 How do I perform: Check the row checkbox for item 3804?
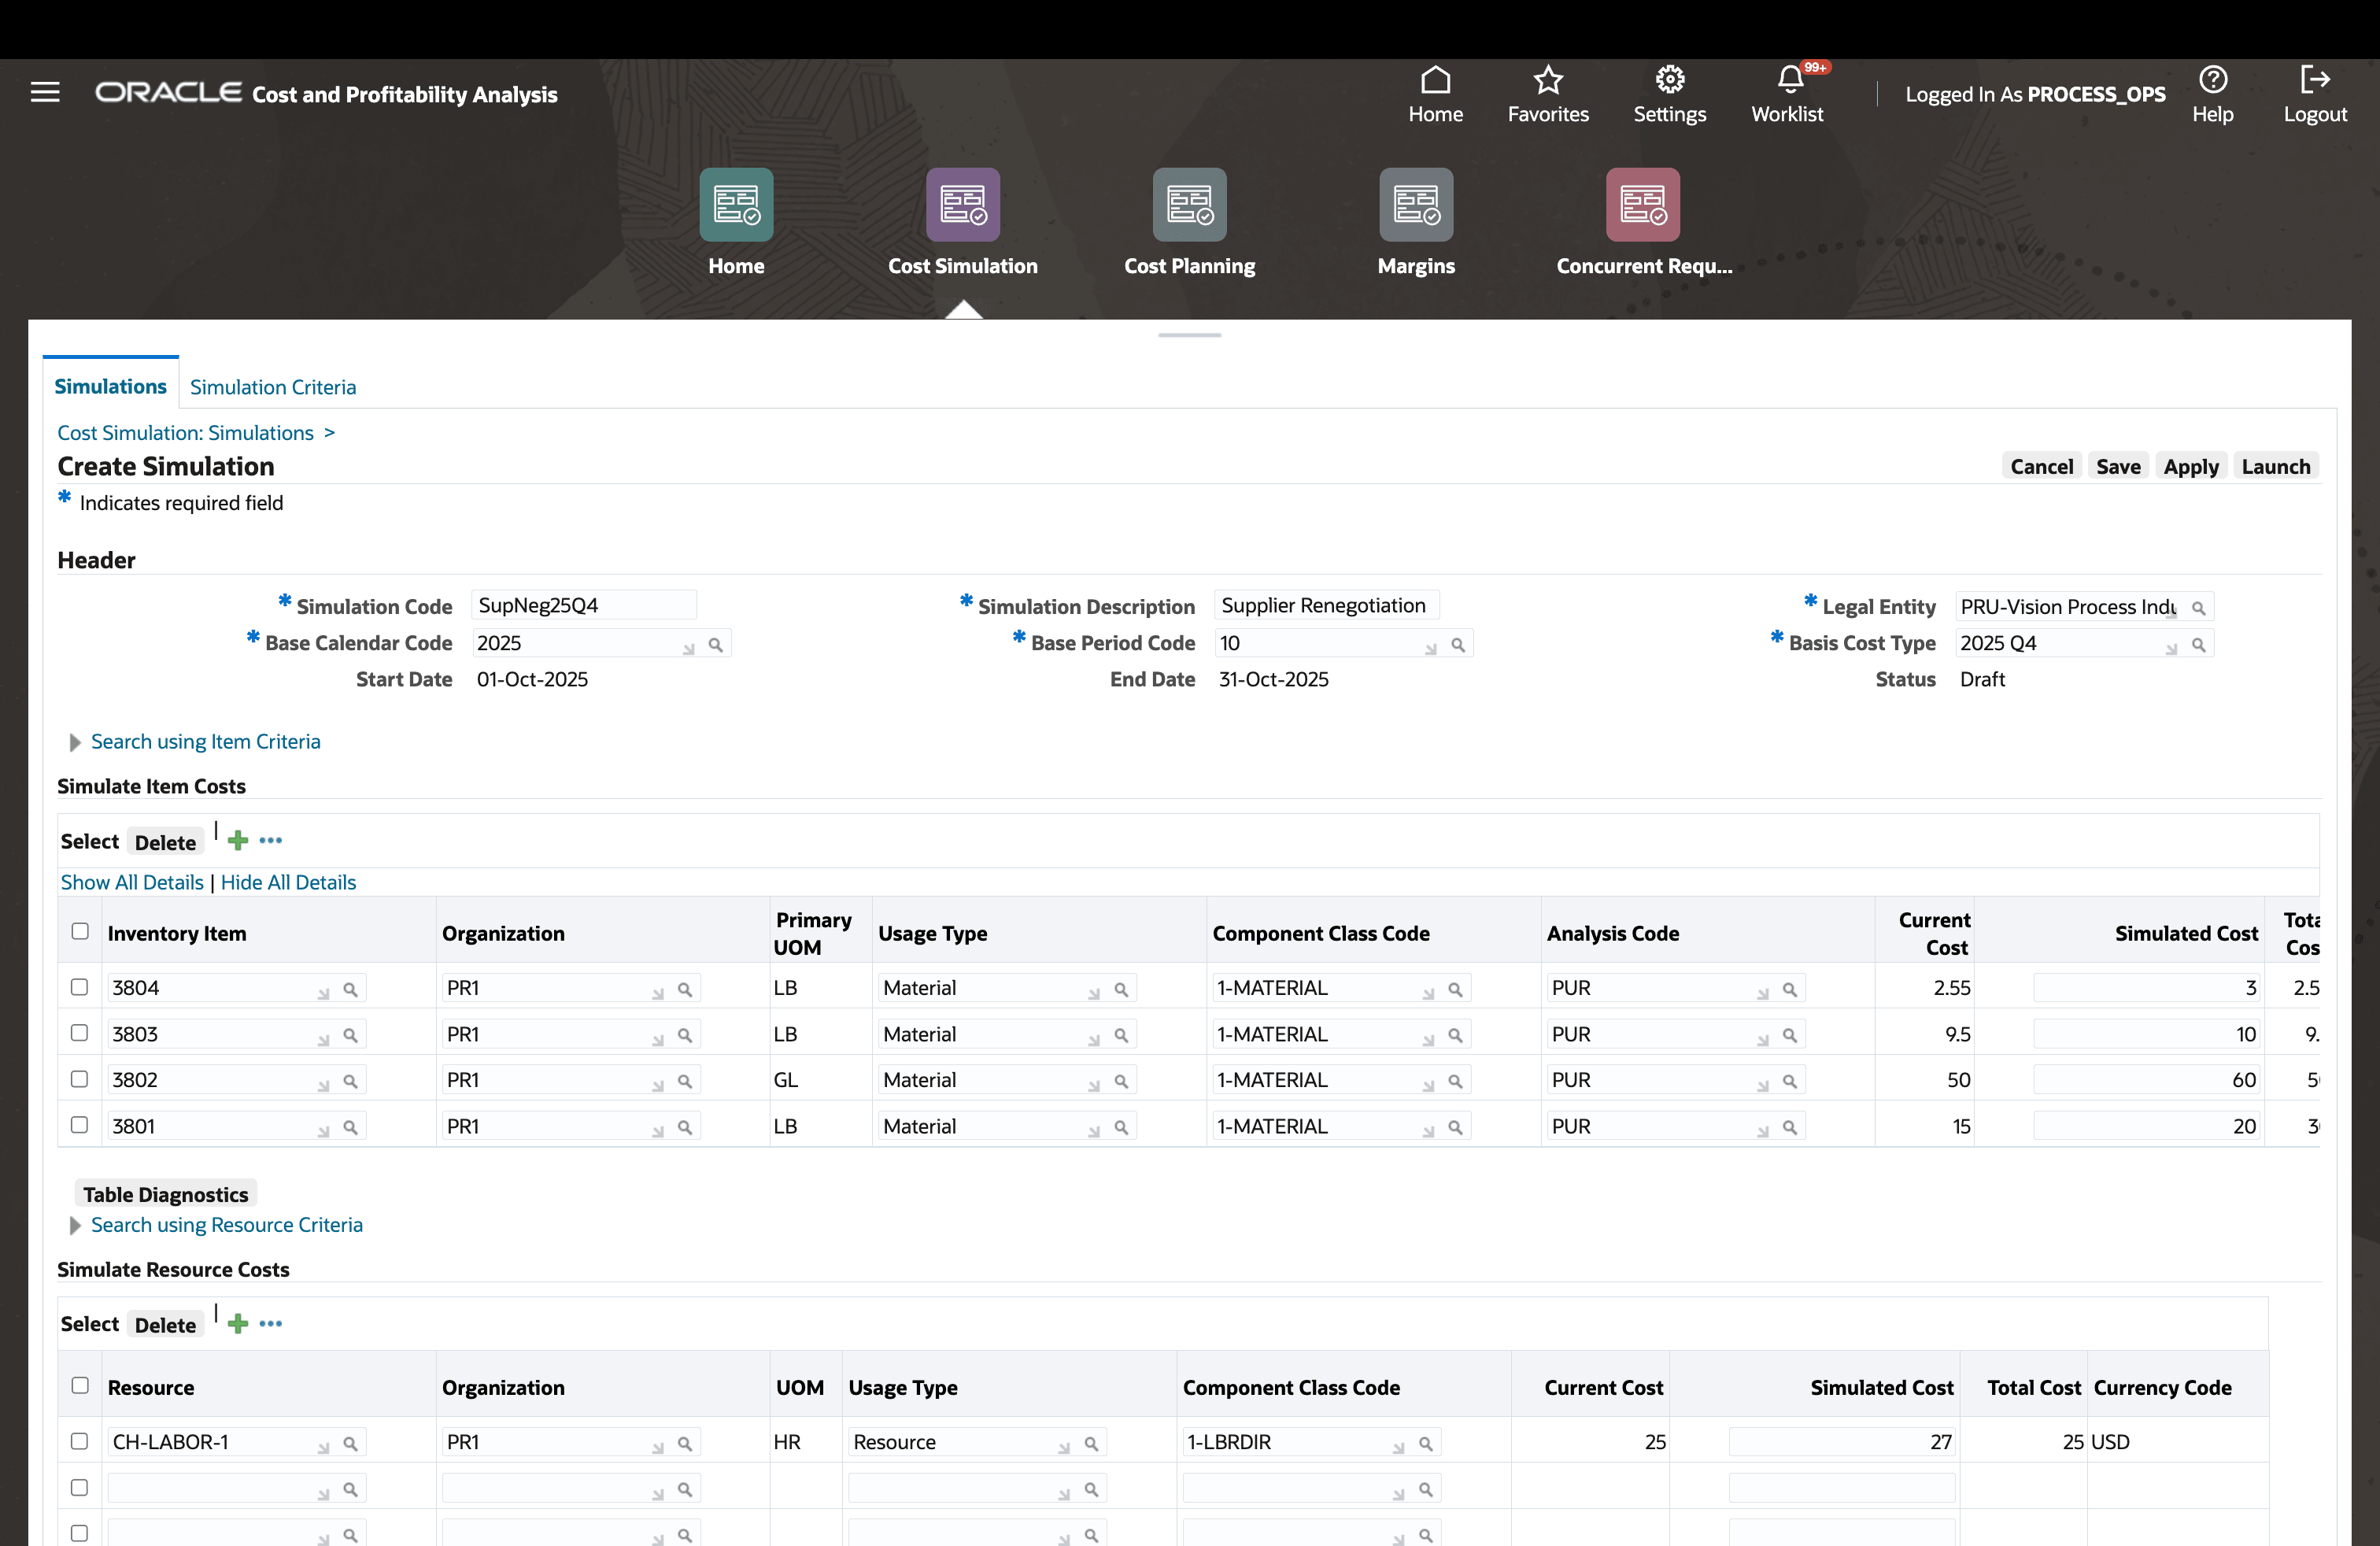point(79,987)
